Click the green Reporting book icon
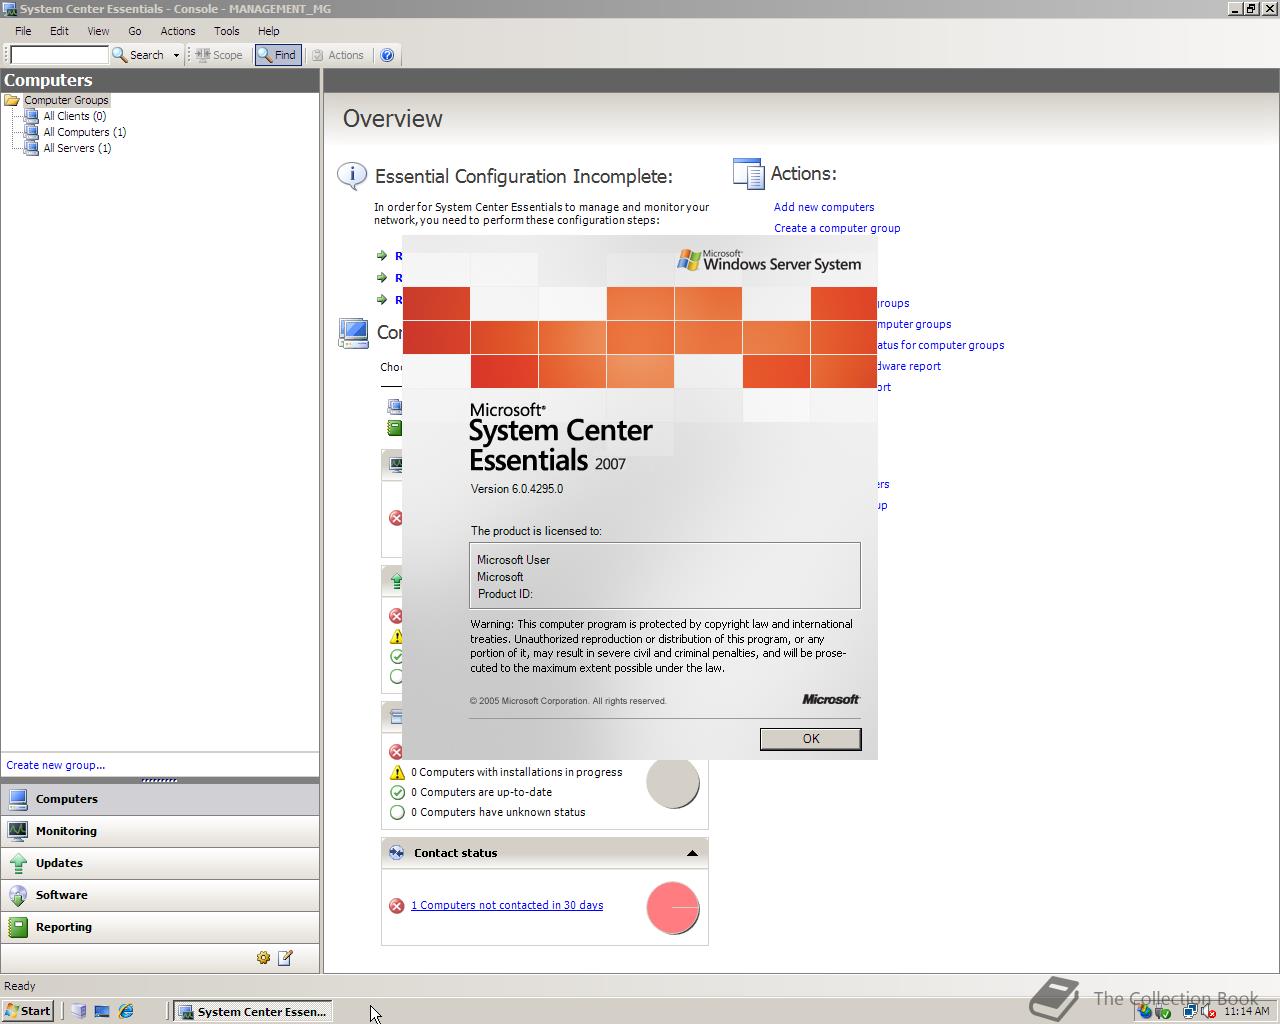The height and width of the screenshot is (1024, 1280). tap(17, 927)
